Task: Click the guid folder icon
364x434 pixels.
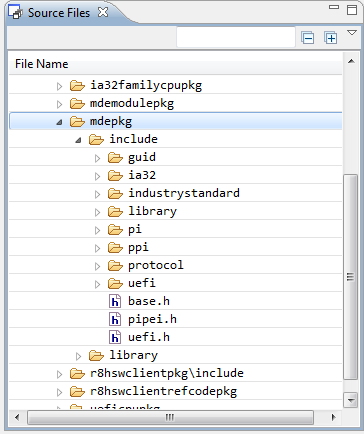Action: [115, 158]
